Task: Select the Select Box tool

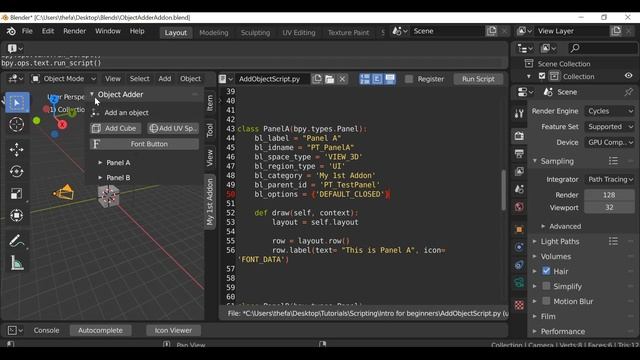Action: coord(17,102)
